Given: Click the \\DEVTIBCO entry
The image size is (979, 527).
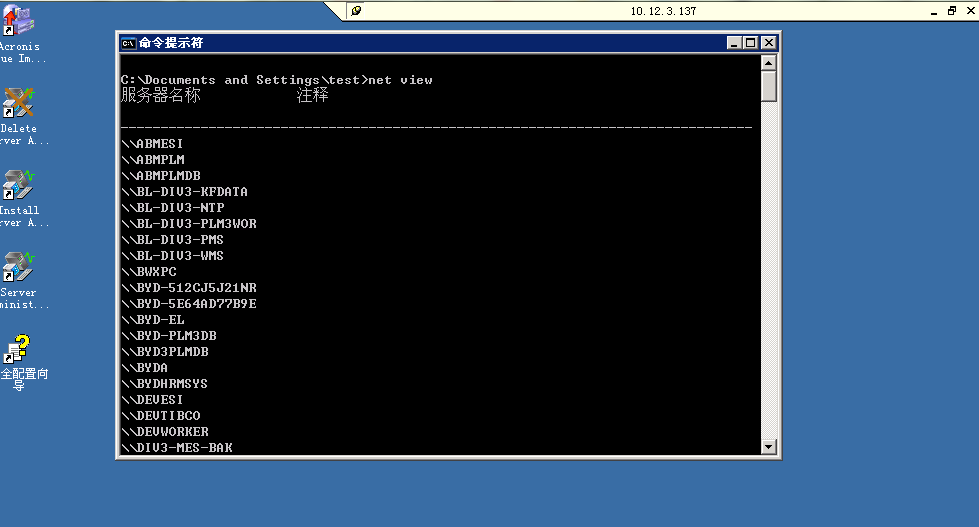Looking at the screenshot, I should (160, 416).
